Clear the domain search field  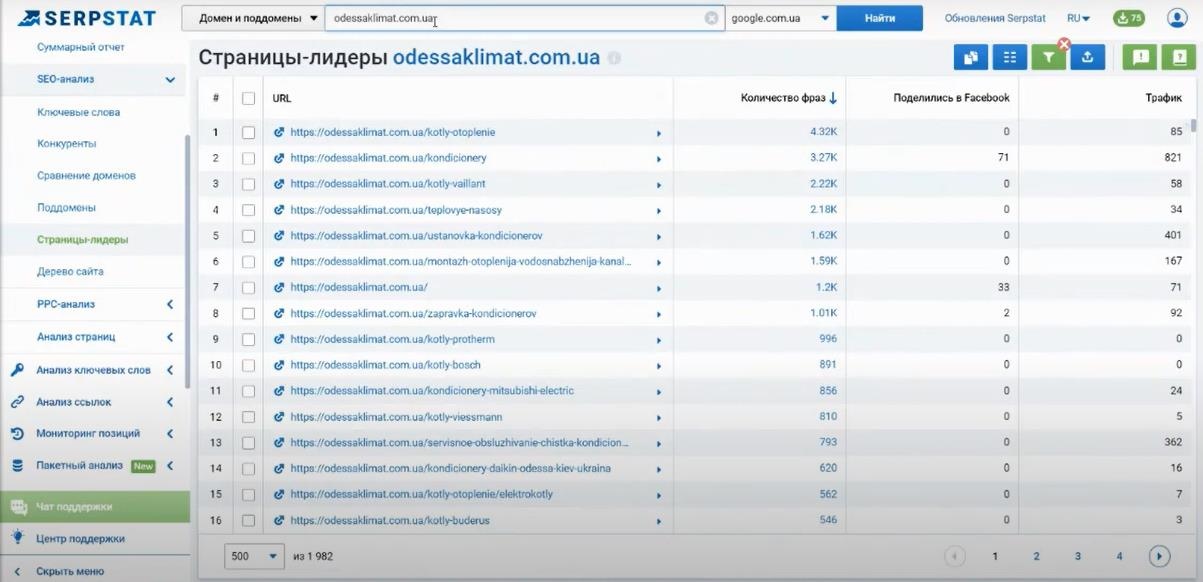click(711, 18)
